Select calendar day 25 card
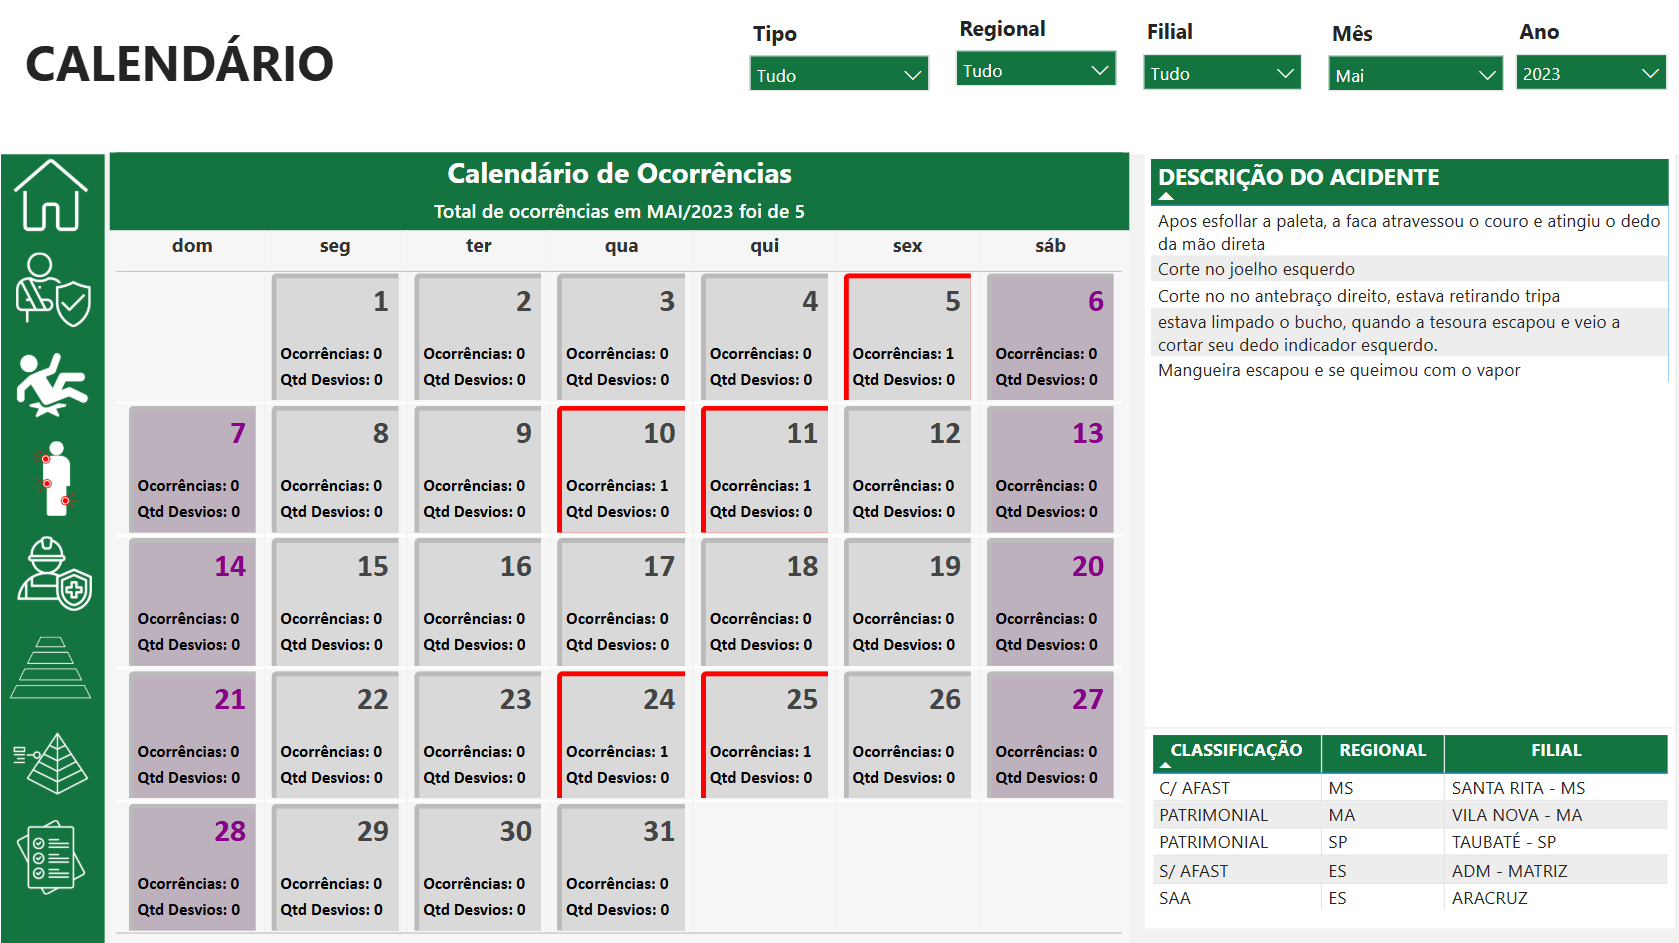 click(765, 735)
